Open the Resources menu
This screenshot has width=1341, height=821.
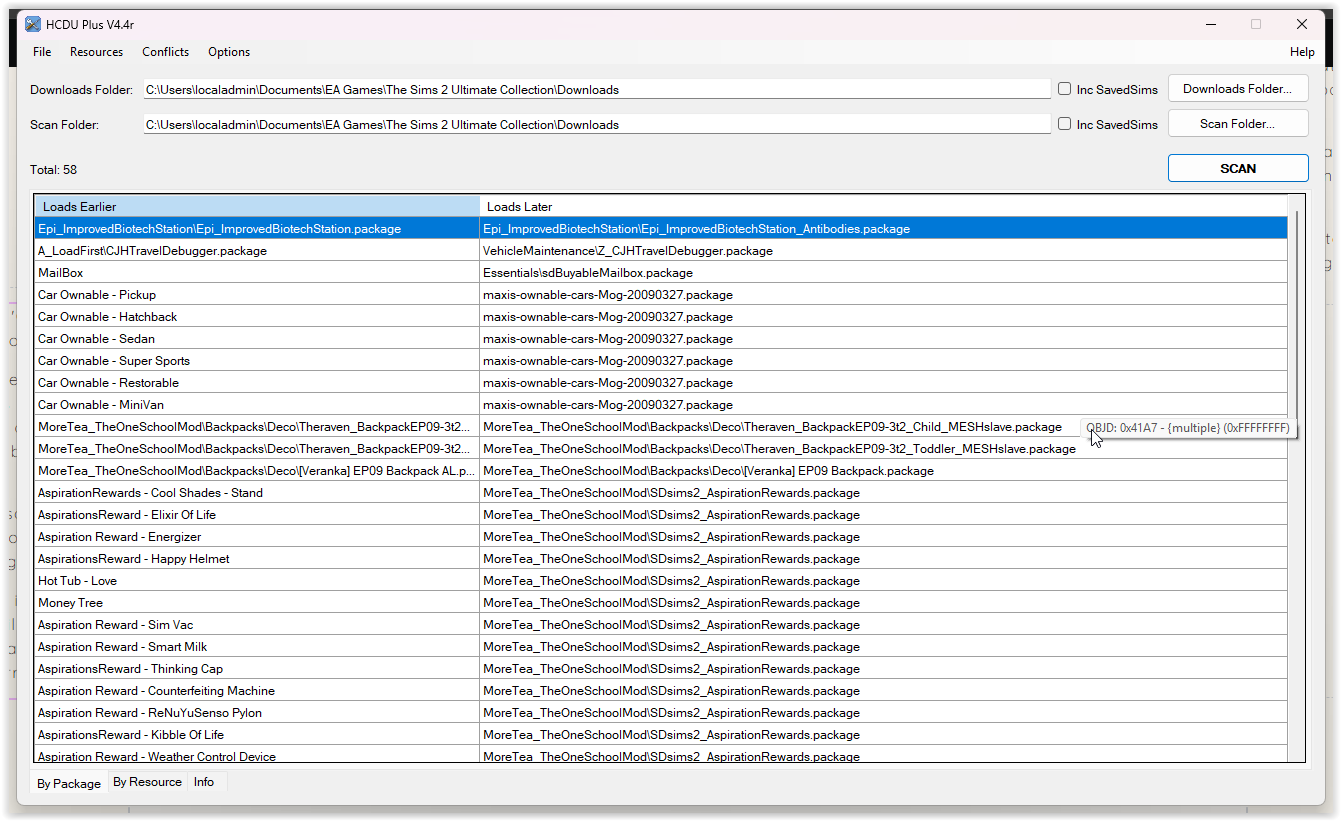tap(96, 52)
